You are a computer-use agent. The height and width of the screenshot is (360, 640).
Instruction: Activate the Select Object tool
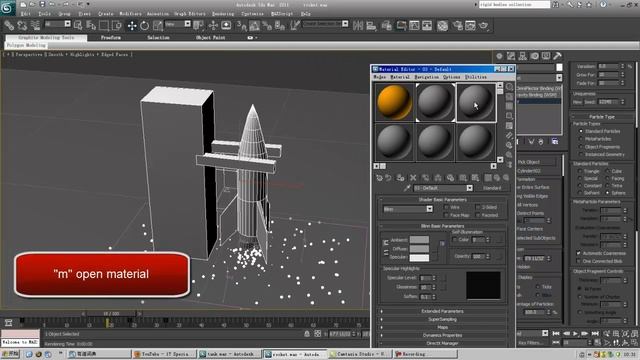(x=78, y=26)
